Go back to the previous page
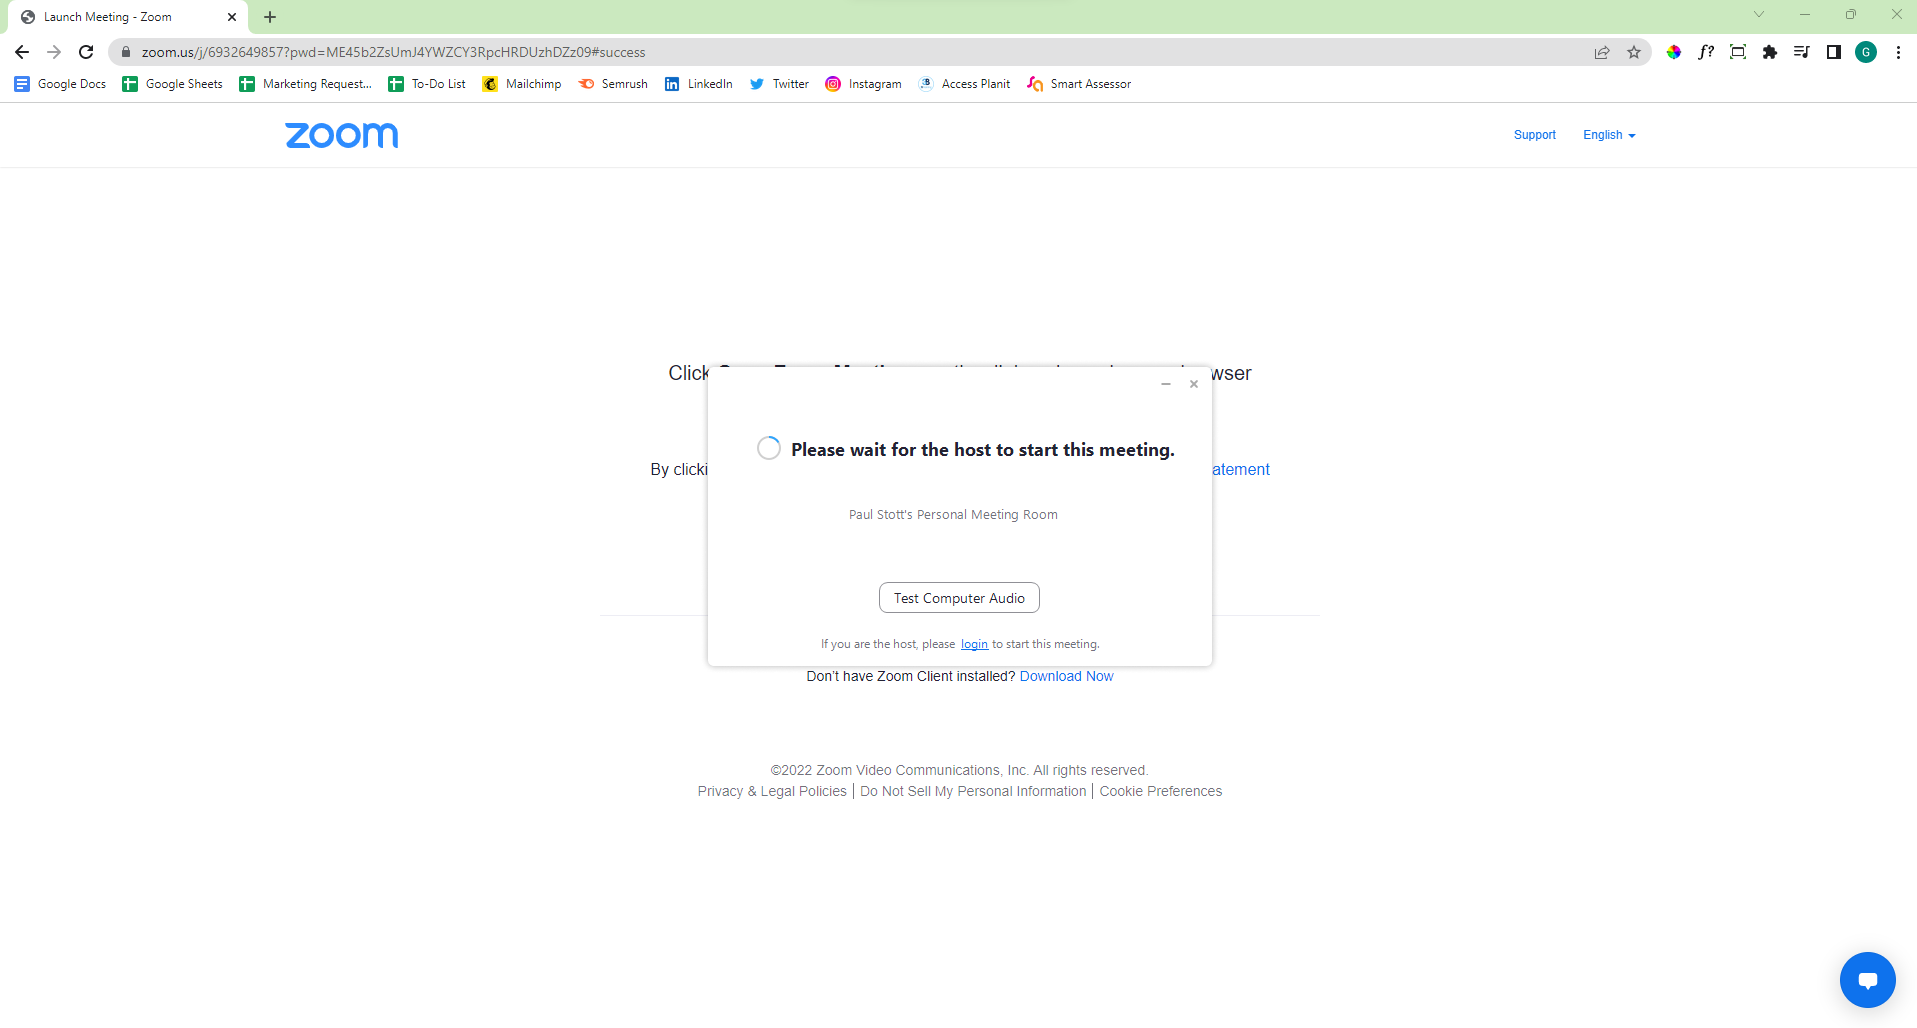The image size is (1917, 1028). 22,52
